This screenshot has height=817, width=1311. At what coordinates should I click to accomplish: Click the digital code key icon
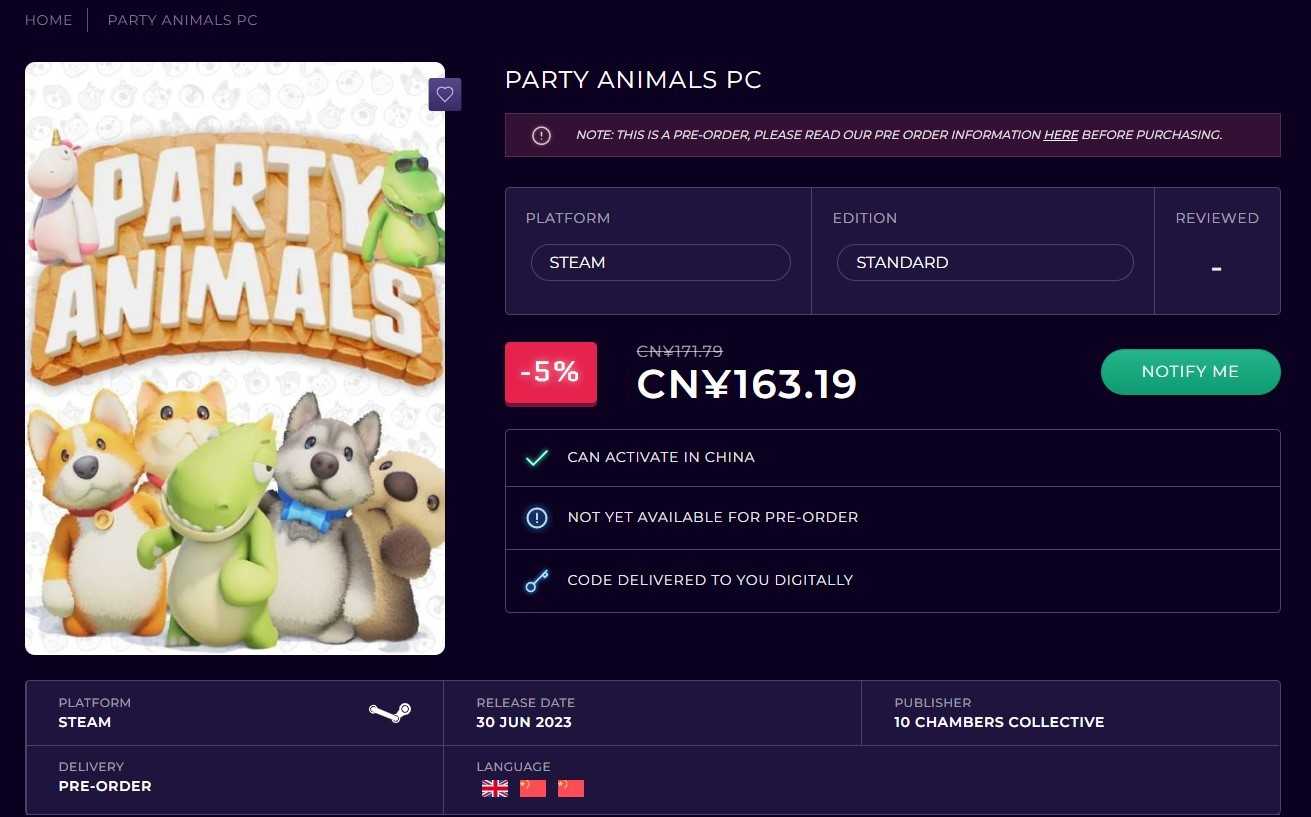pos(537,580)
